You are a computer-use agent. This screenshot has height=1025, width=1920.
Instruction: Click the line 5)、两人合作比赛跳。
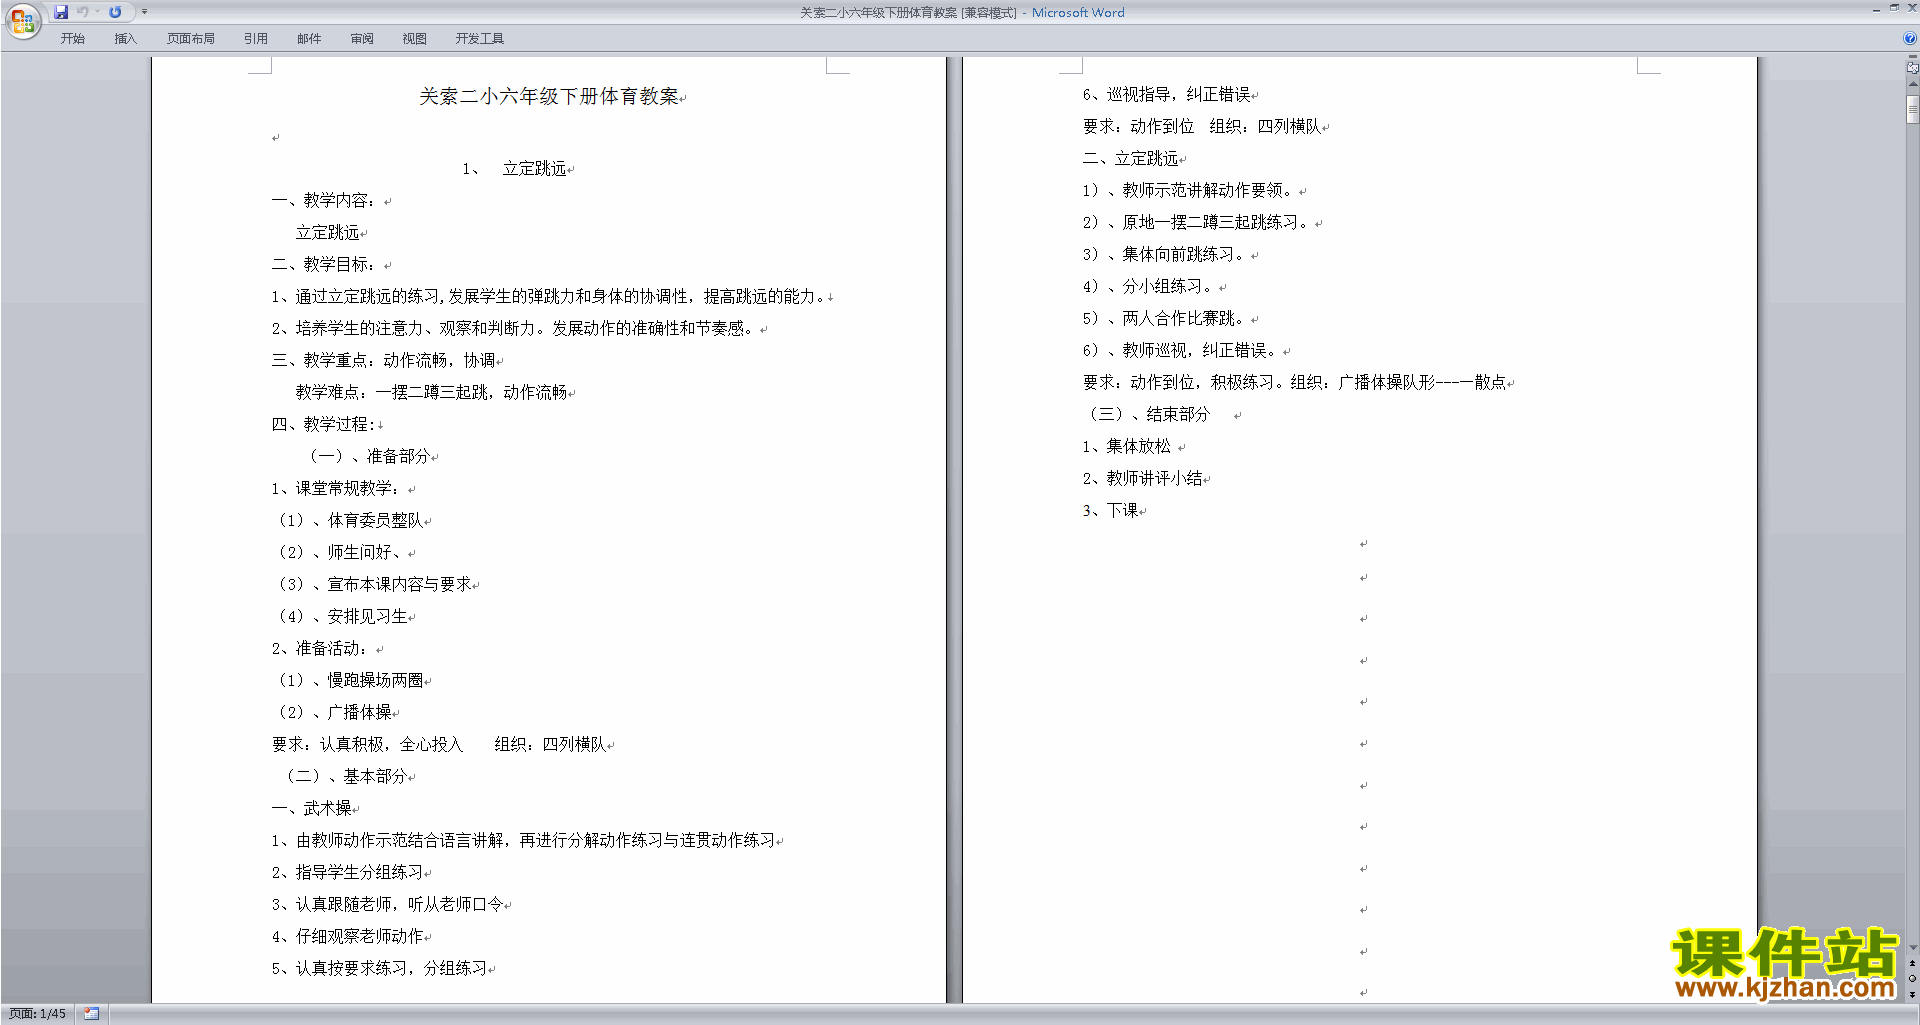(1165, 318)
